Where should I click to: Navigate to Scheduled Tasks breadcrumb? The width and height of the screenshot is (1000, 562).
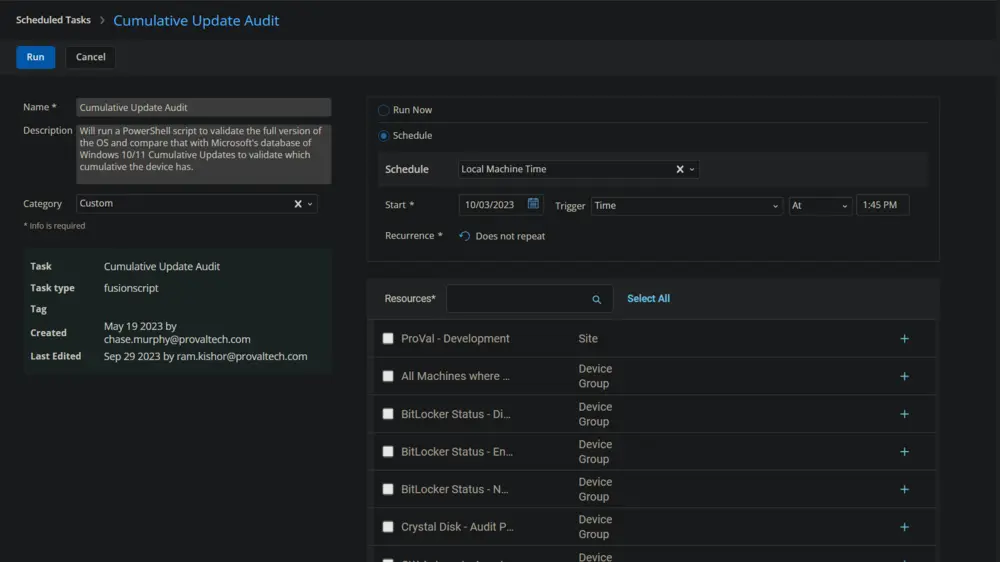pyautogui.click(x=53, y=20)
